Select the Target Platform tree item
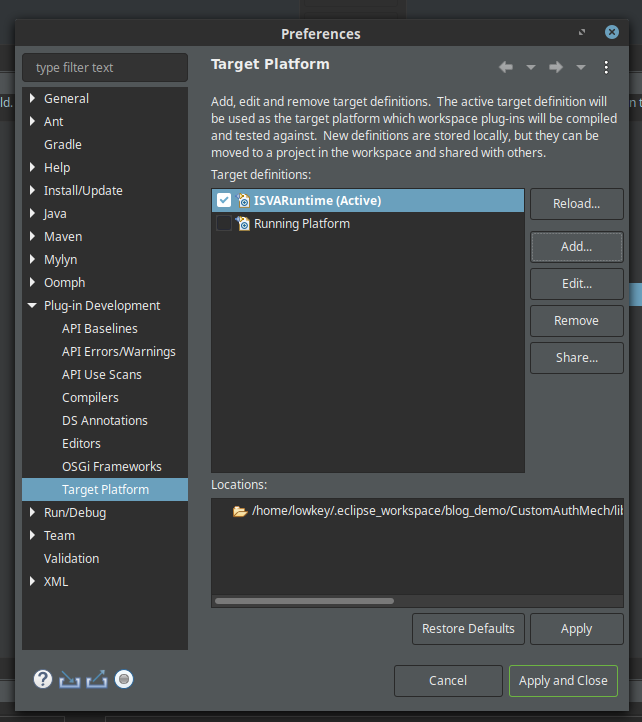 pyautogui.click(x=105, y=489)
